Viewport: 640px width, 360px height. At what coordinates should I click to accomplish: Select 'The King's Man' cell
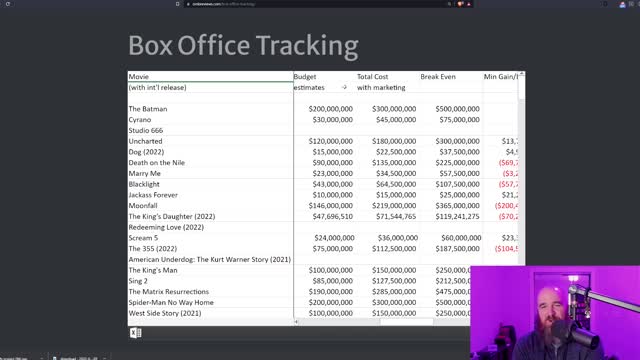pos(211,270)
